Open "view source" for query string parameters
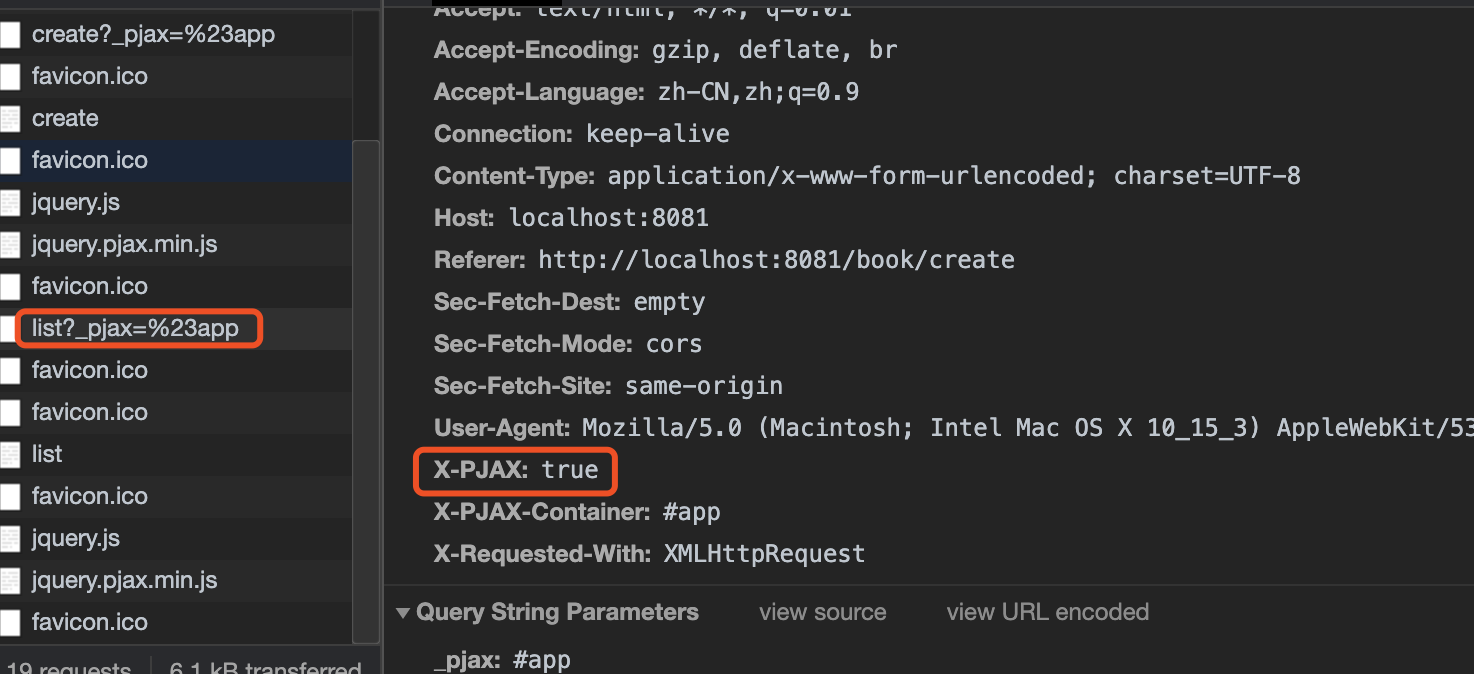1474x674 pixels. tap(822, 611)
